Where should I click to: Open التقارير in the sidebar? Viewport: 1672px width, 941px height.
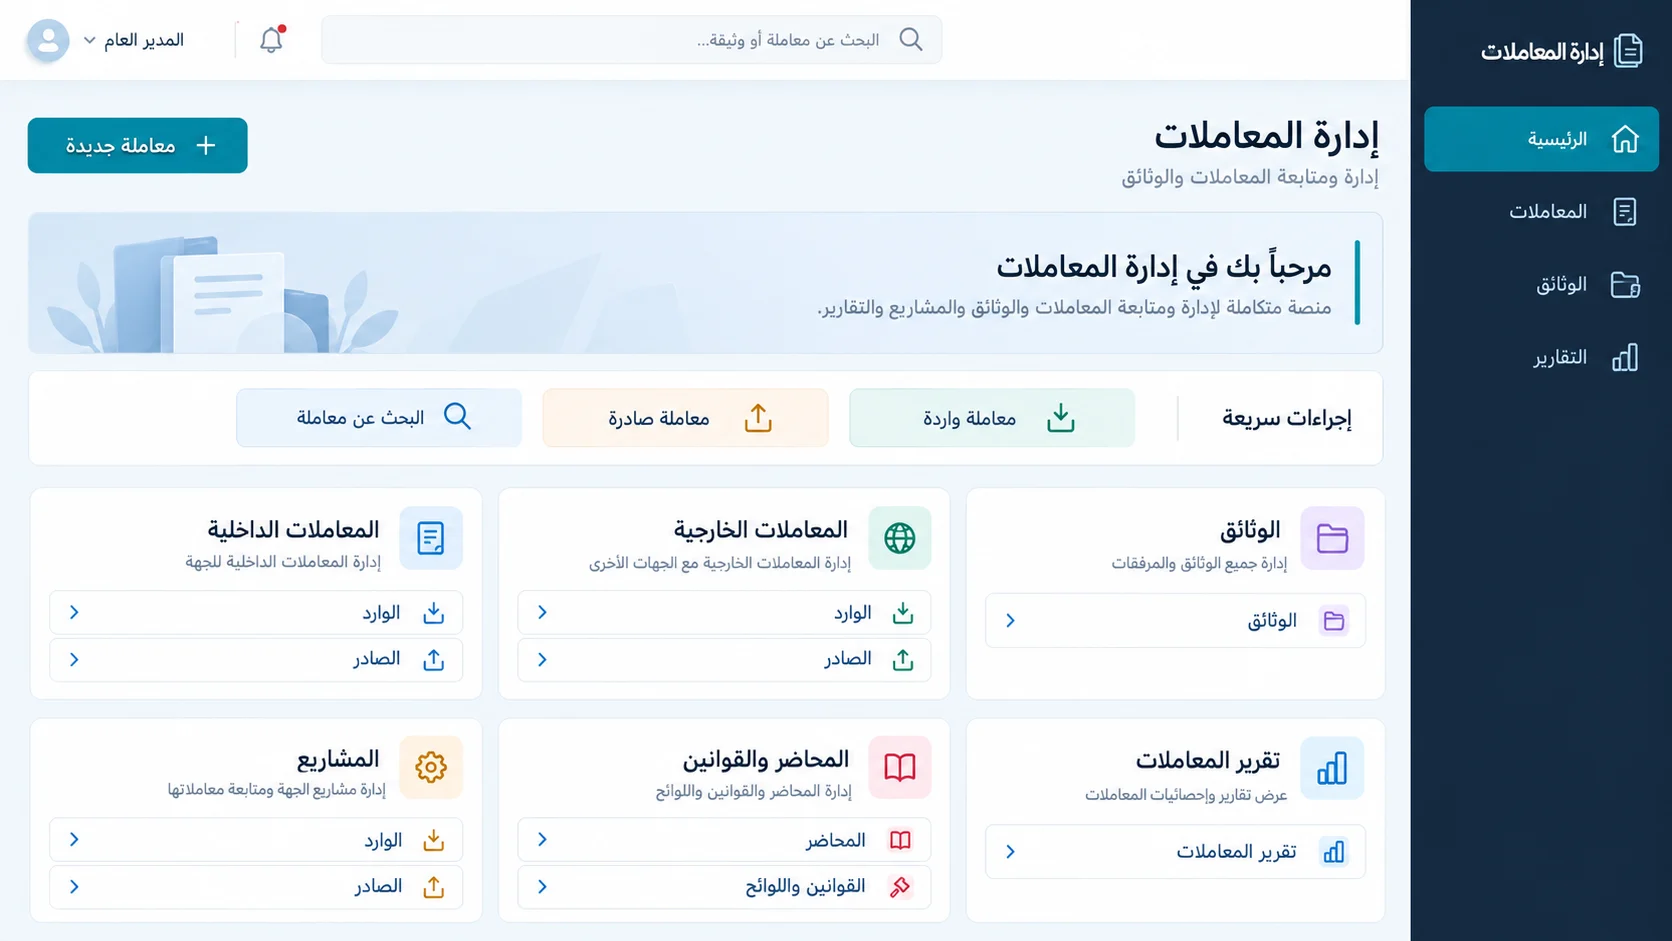(x=1541, y=358)
